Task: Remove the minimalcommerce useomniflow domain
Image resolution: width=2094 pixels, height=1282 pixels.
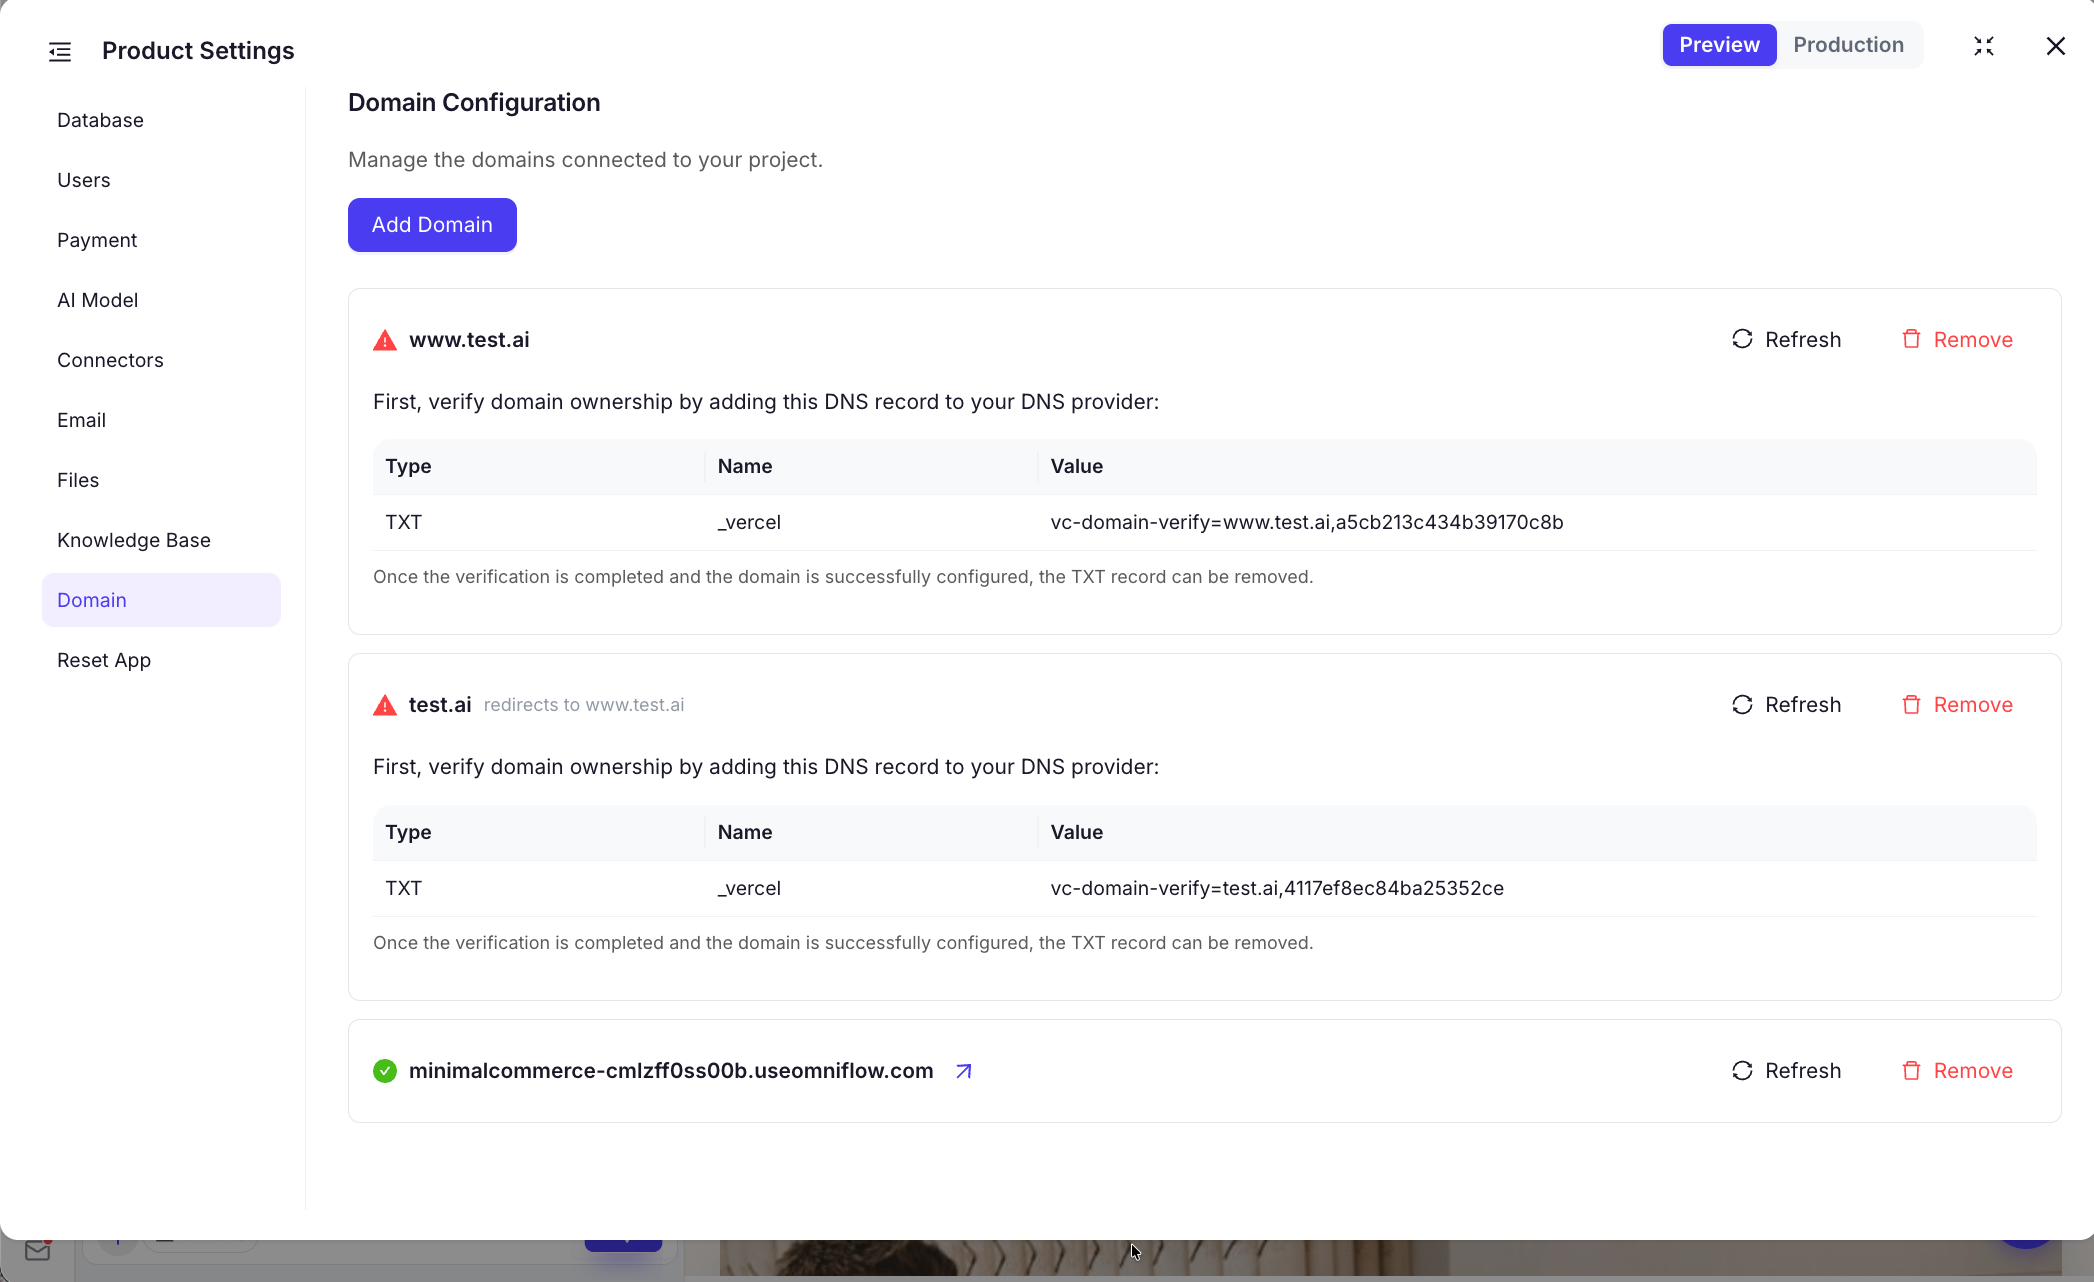Action: pyautogui.click(x=1957, y=1071)
